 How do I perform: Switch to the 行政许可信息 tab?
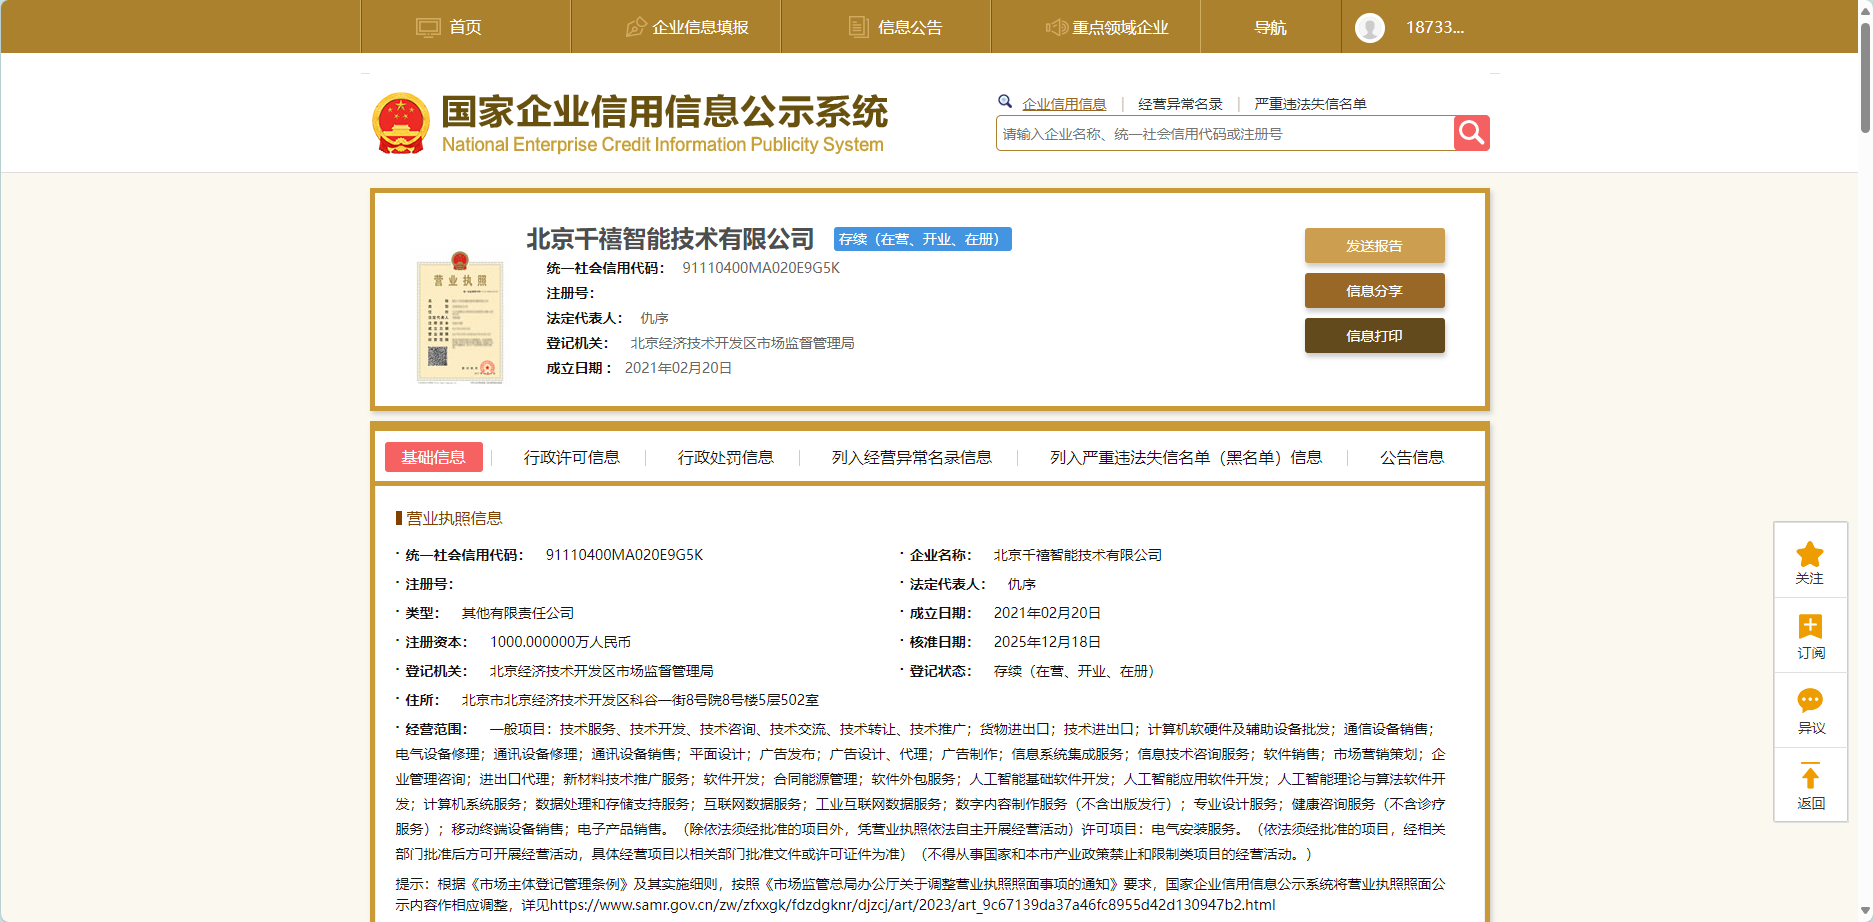pos(572,457)
